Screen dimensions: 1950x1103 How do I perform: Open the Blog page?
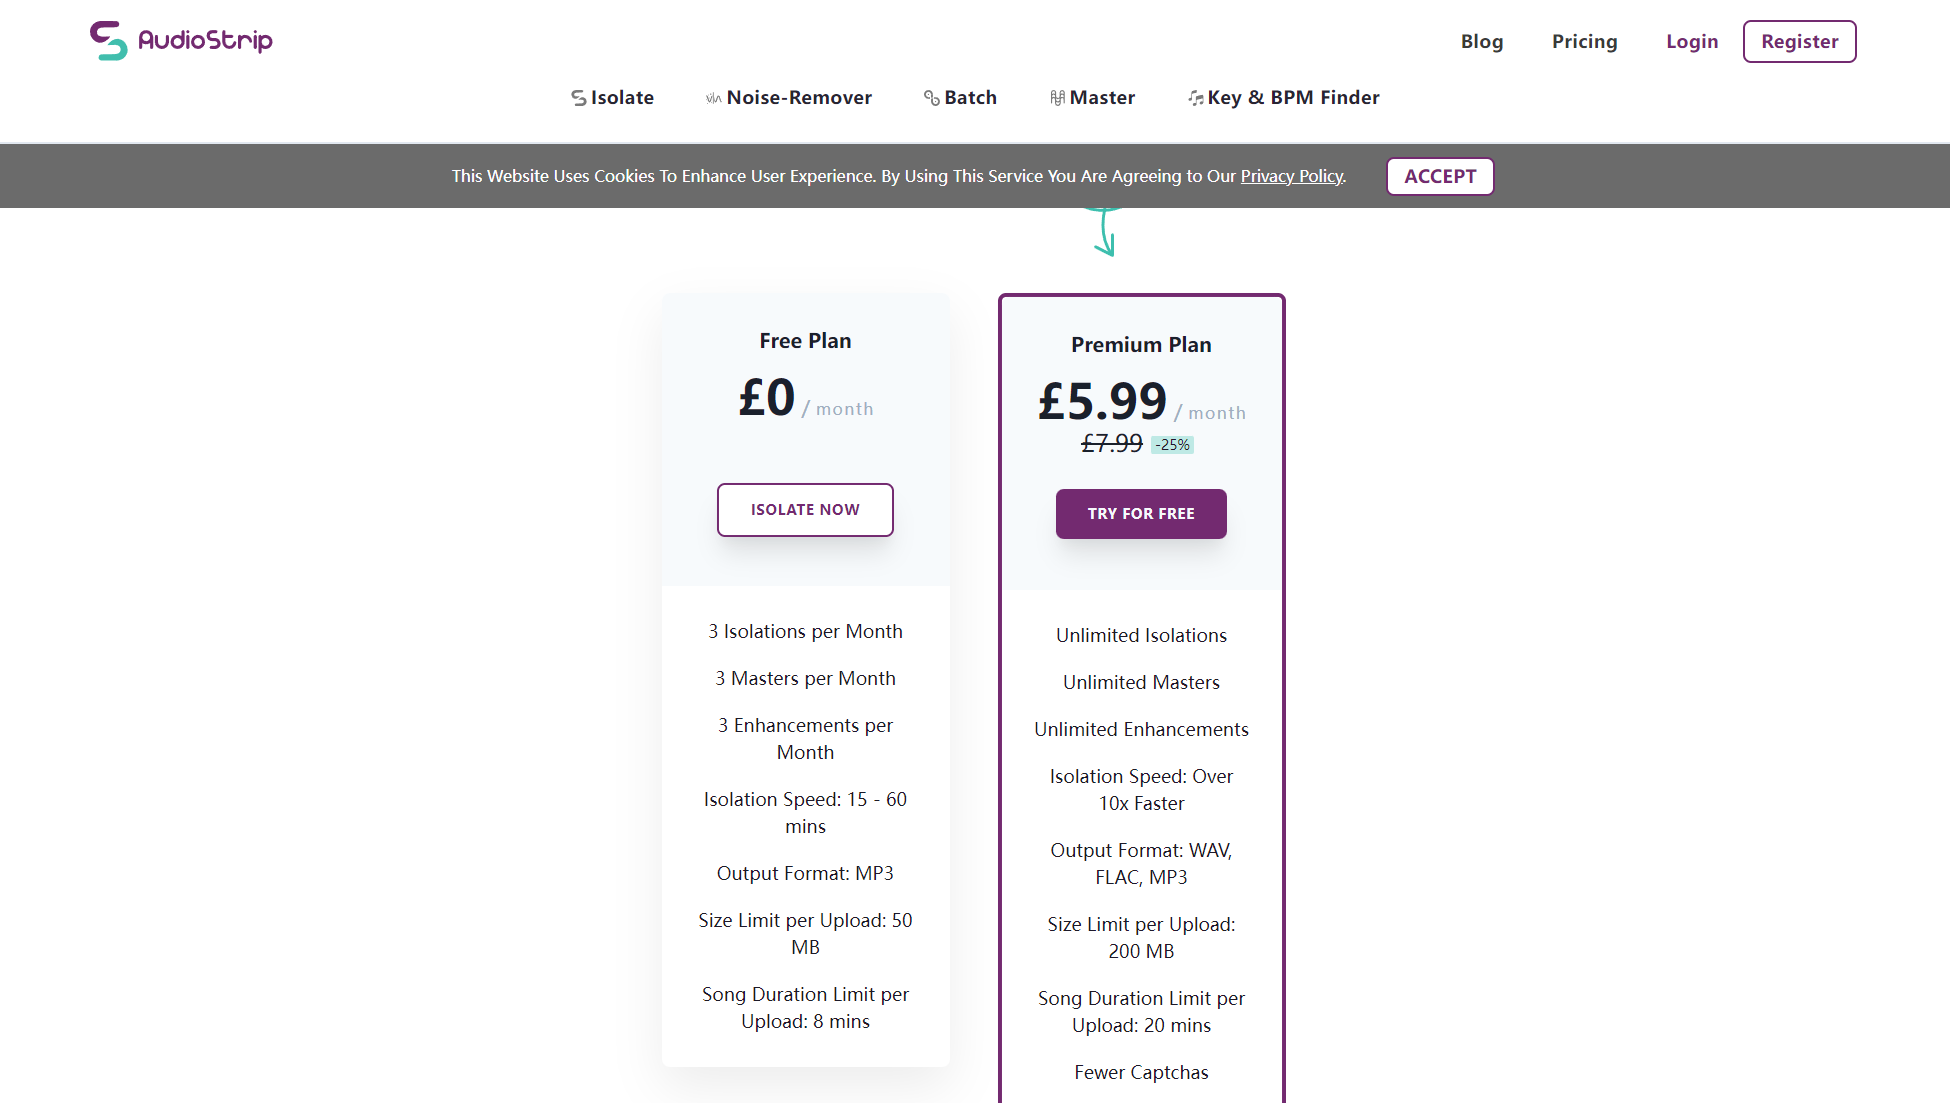pos(1481,42)
